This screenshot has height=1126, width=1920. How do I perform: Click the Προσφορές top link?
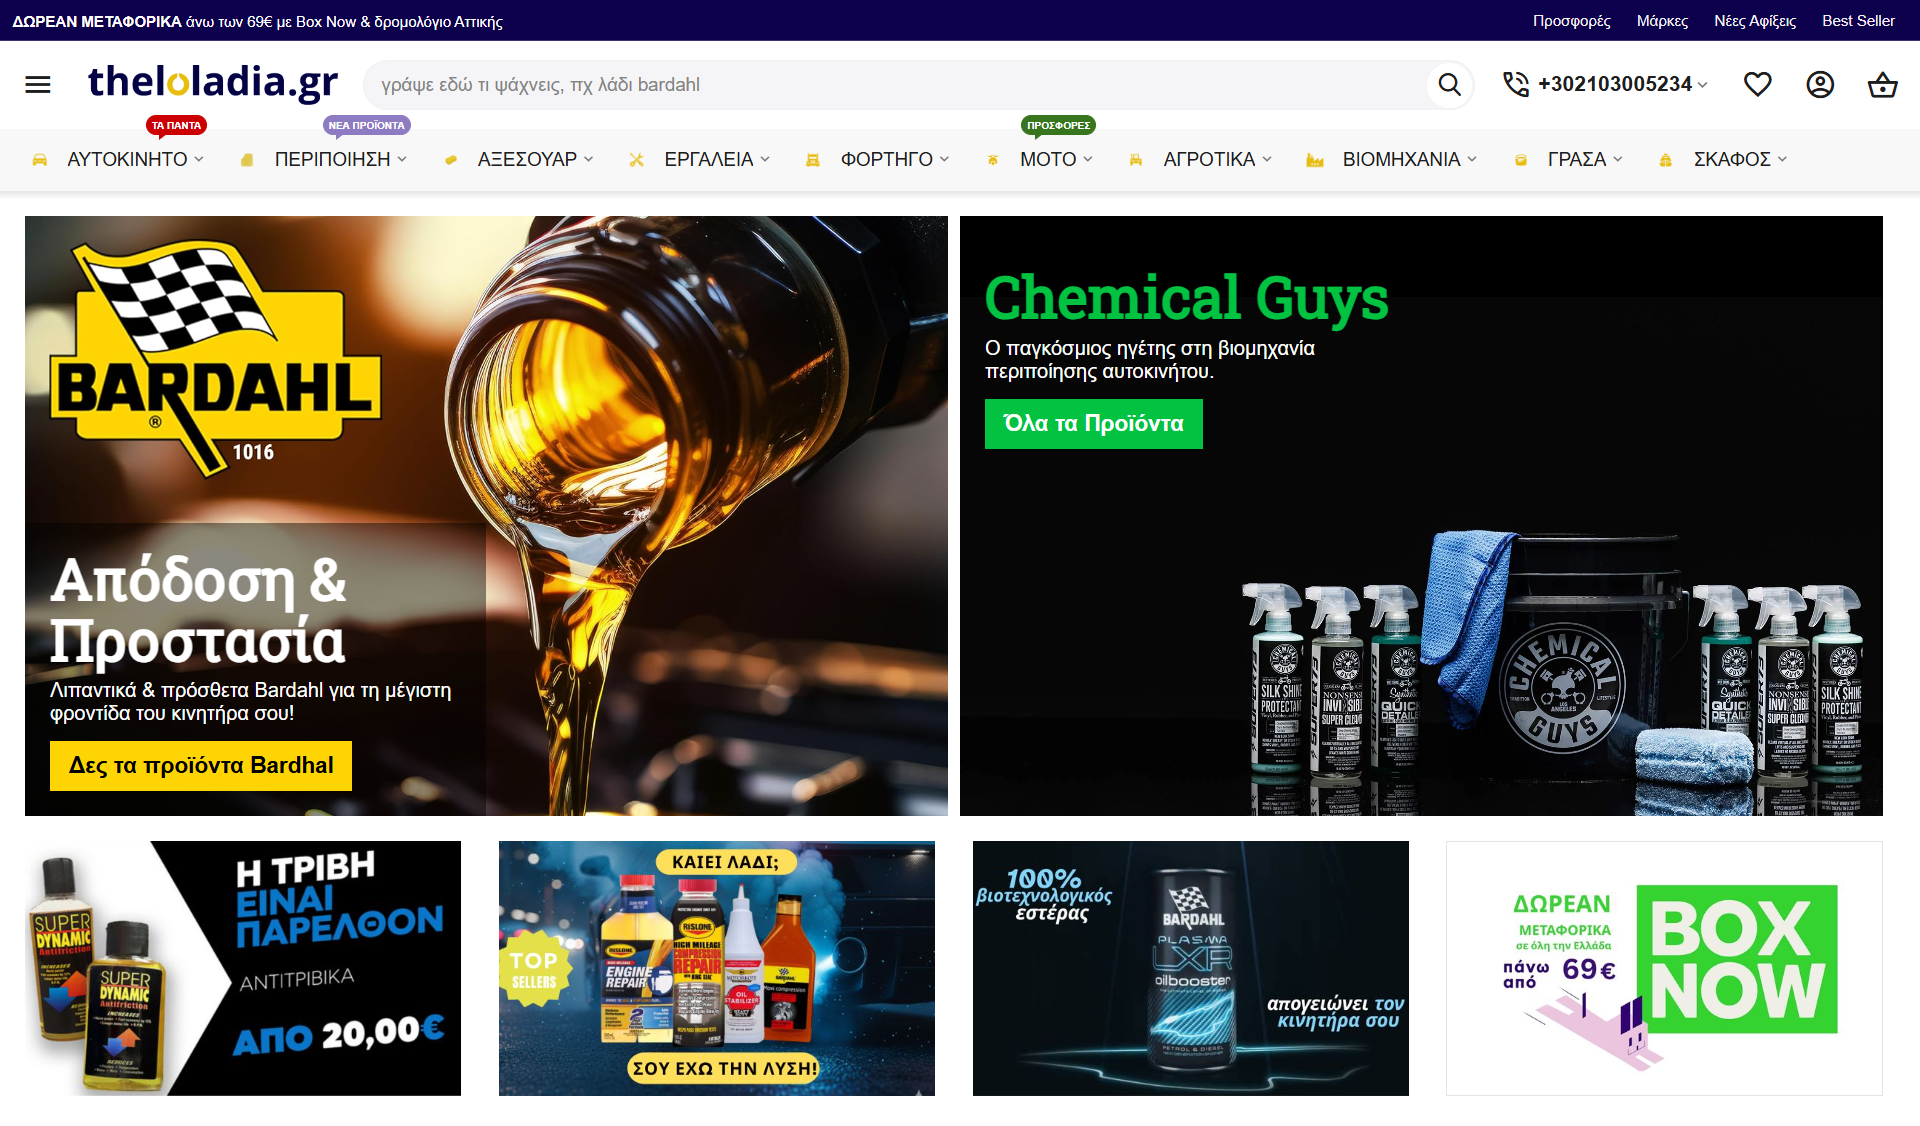[1572, 21]
